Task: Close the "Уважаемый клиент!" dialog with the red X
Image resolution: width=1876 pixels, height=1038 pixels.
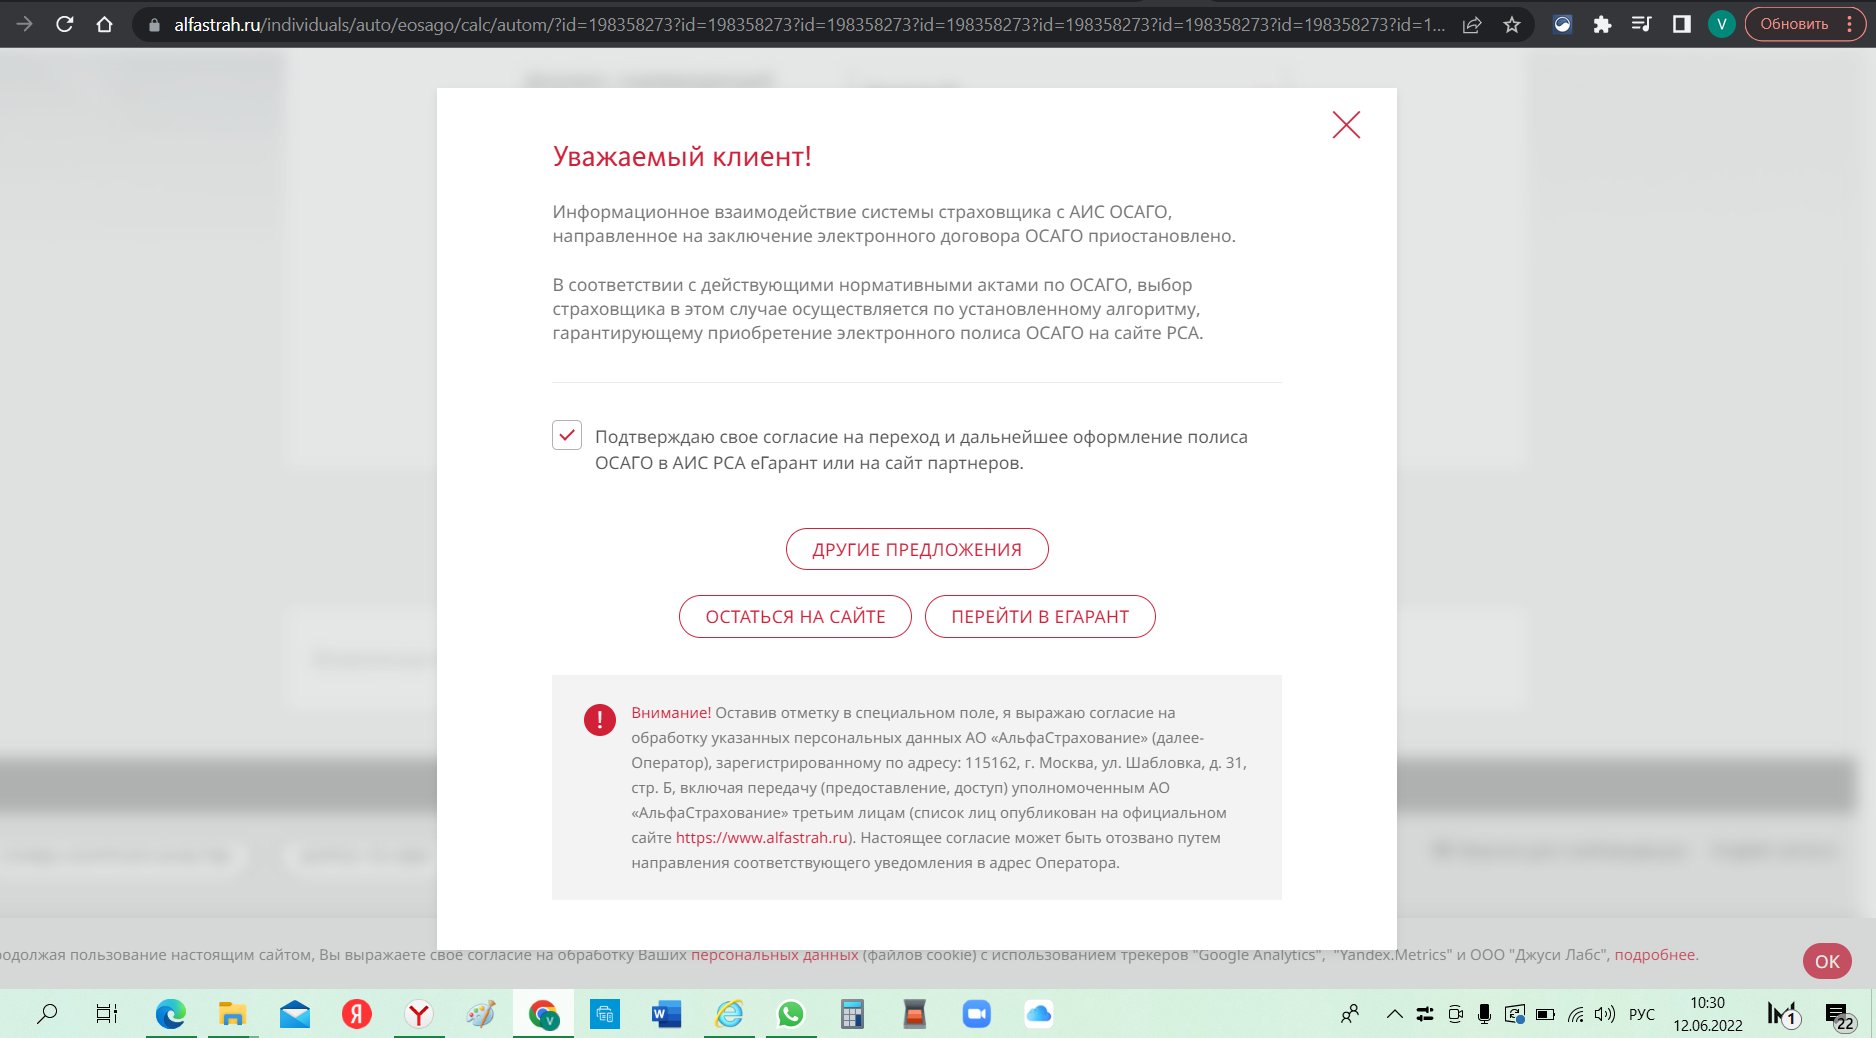Action: 1346,125
